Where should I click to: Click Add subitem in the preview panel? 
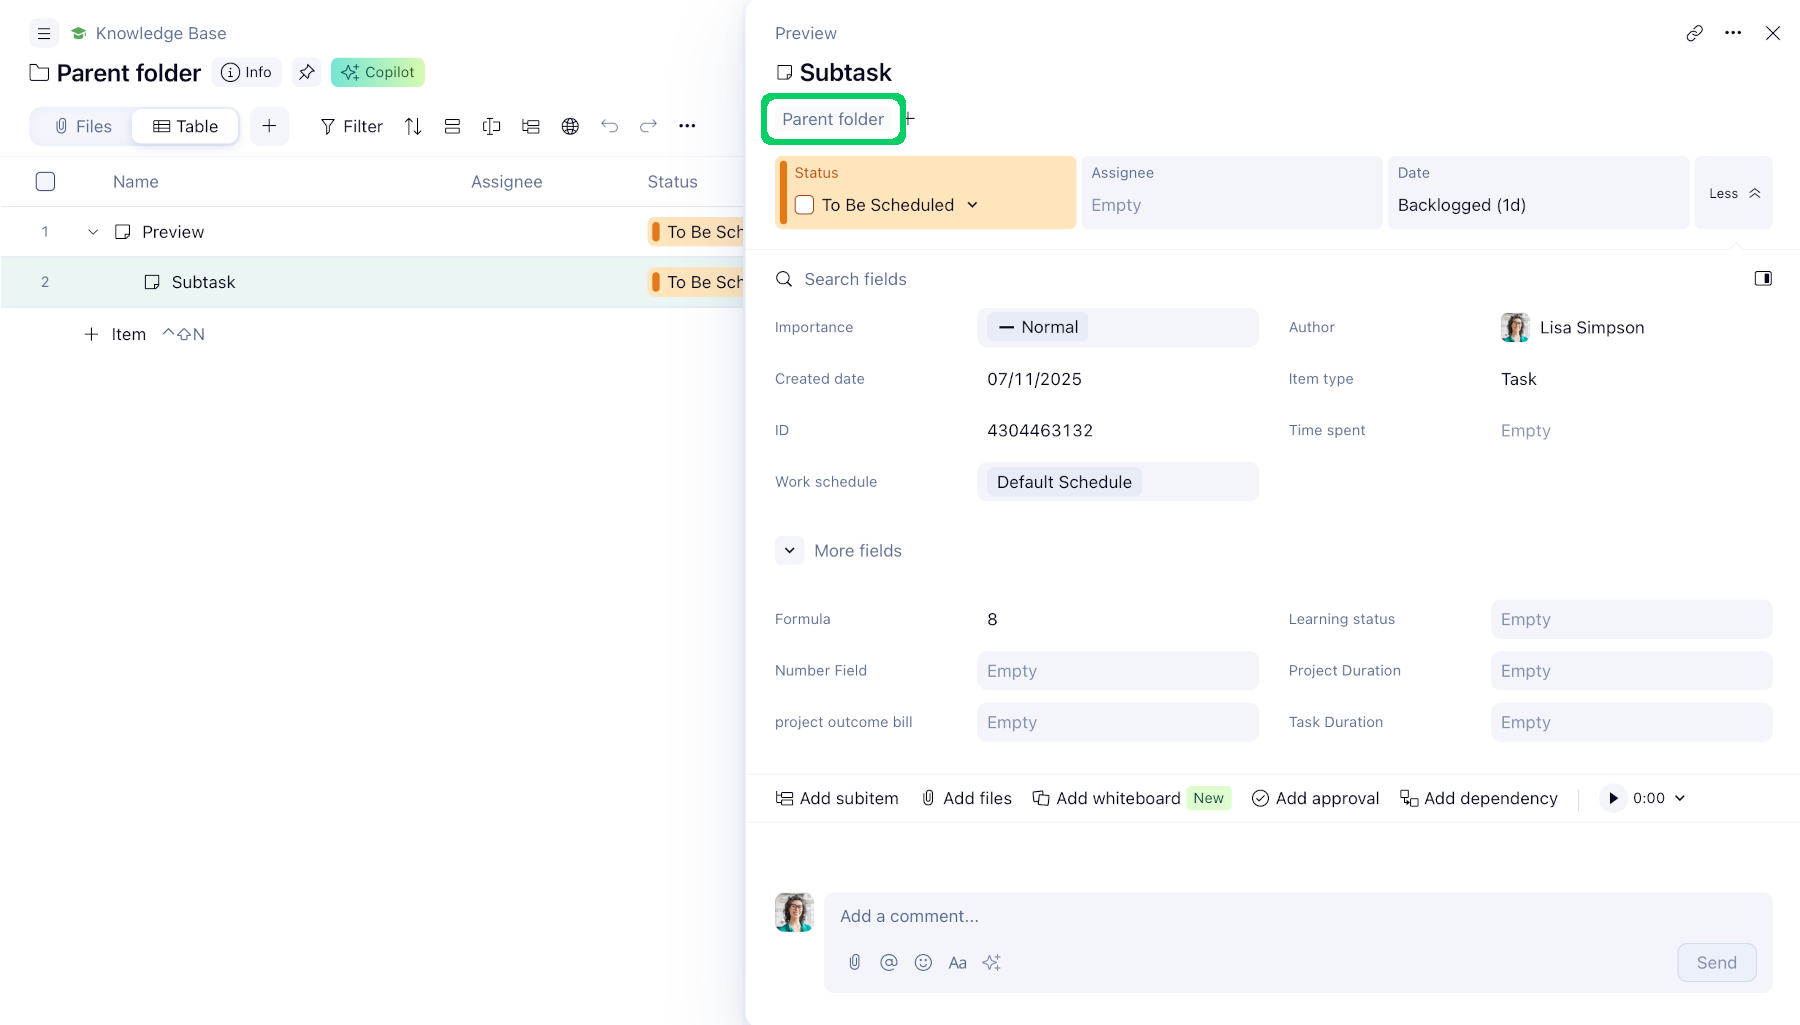click(837, 798)
